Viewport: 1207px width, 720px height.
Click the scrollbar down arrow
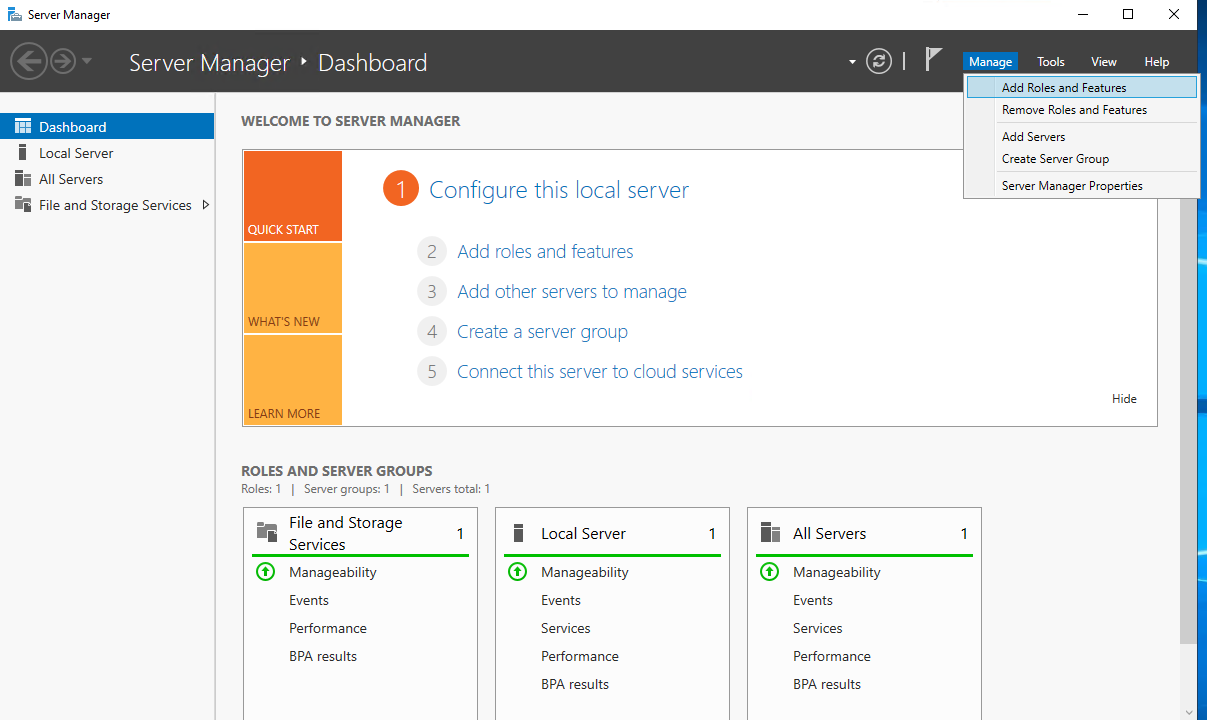(1188, 711)
